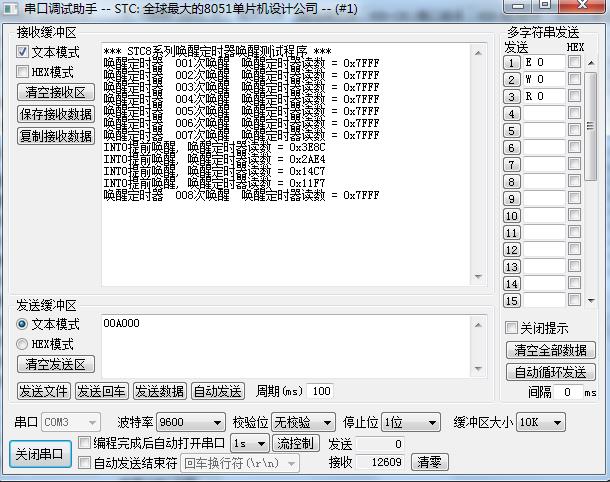
Task: Edit the 周期(ms) value field
Action: tap(321, 391)
